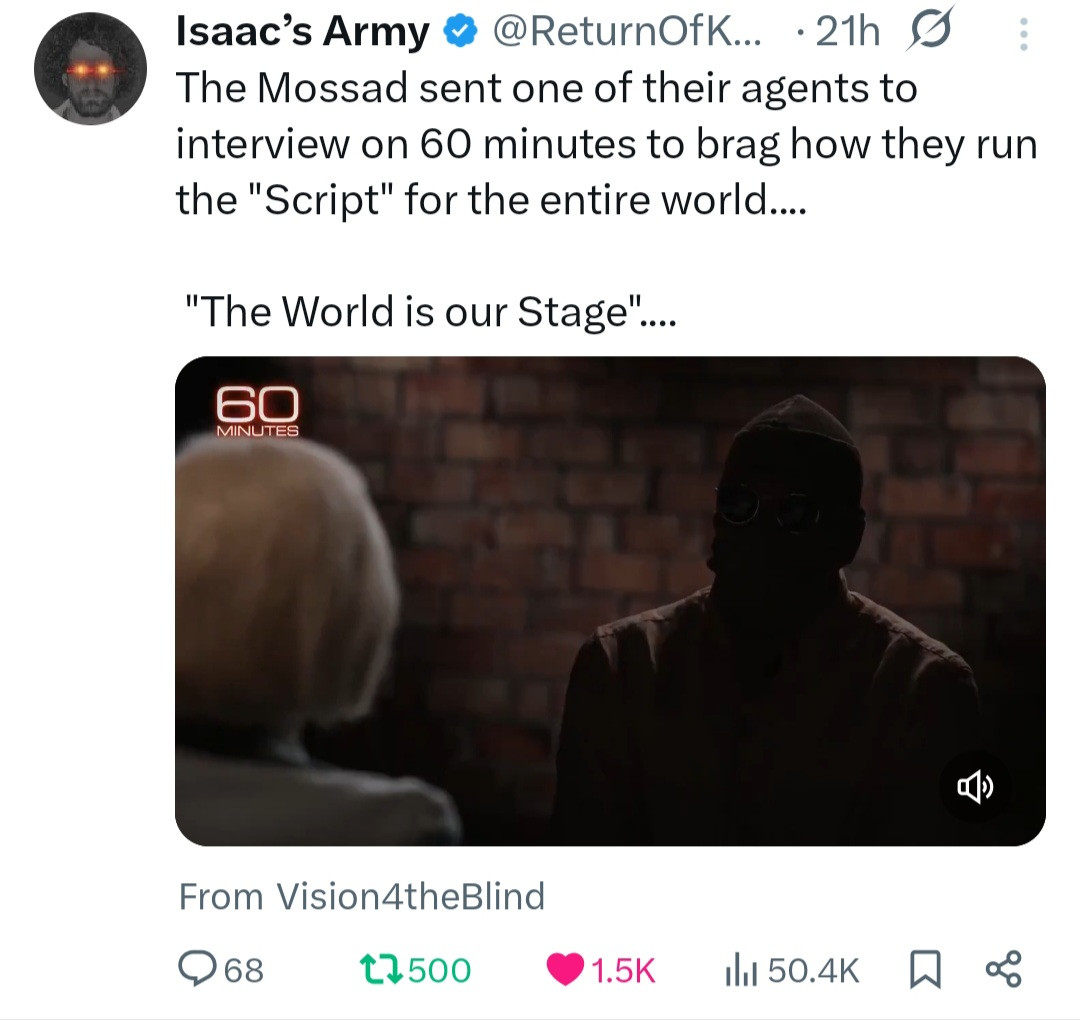
Task: Click the 500 reposts count
Action: (440, 970)
